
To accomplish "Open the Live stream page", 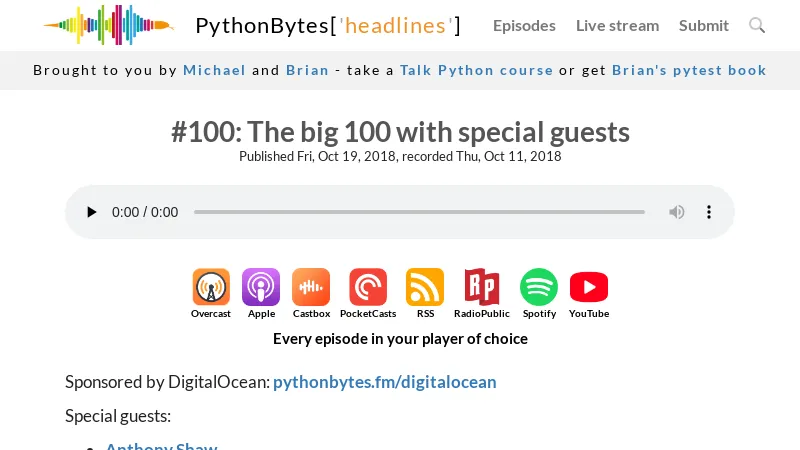I will click(x=617, y=26).
